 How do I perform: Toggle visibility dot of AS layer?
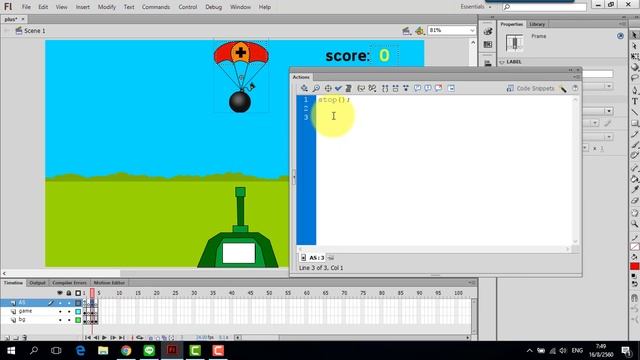pos(60,303)
